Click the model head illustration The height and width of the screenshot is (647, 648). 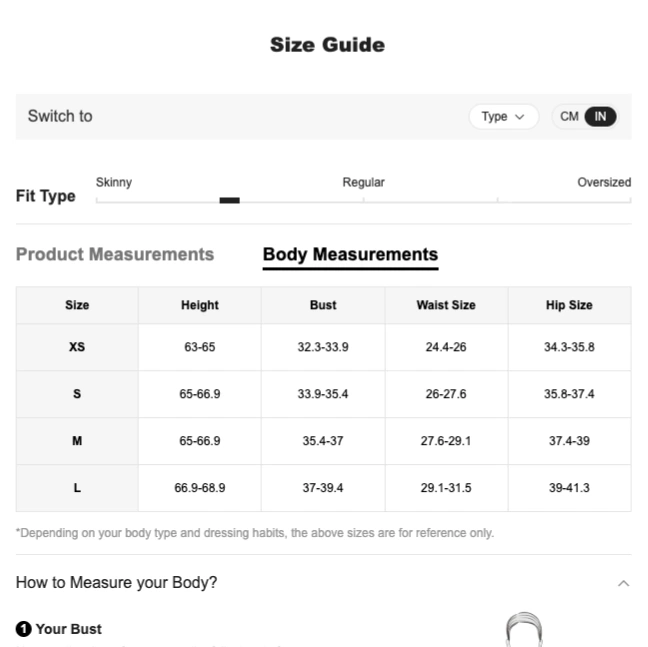tap(524, 630)
